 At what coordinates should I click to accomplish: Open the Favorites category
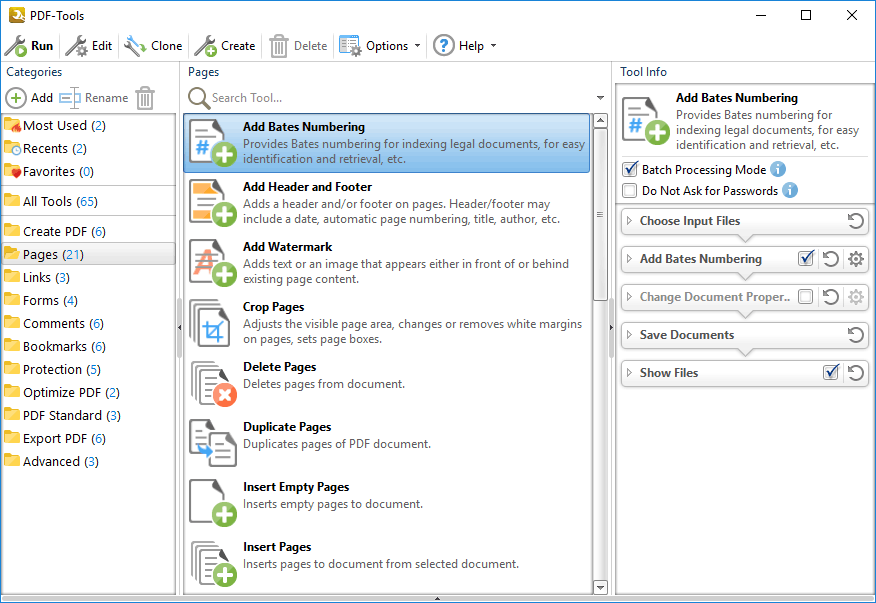coord(88,172)
